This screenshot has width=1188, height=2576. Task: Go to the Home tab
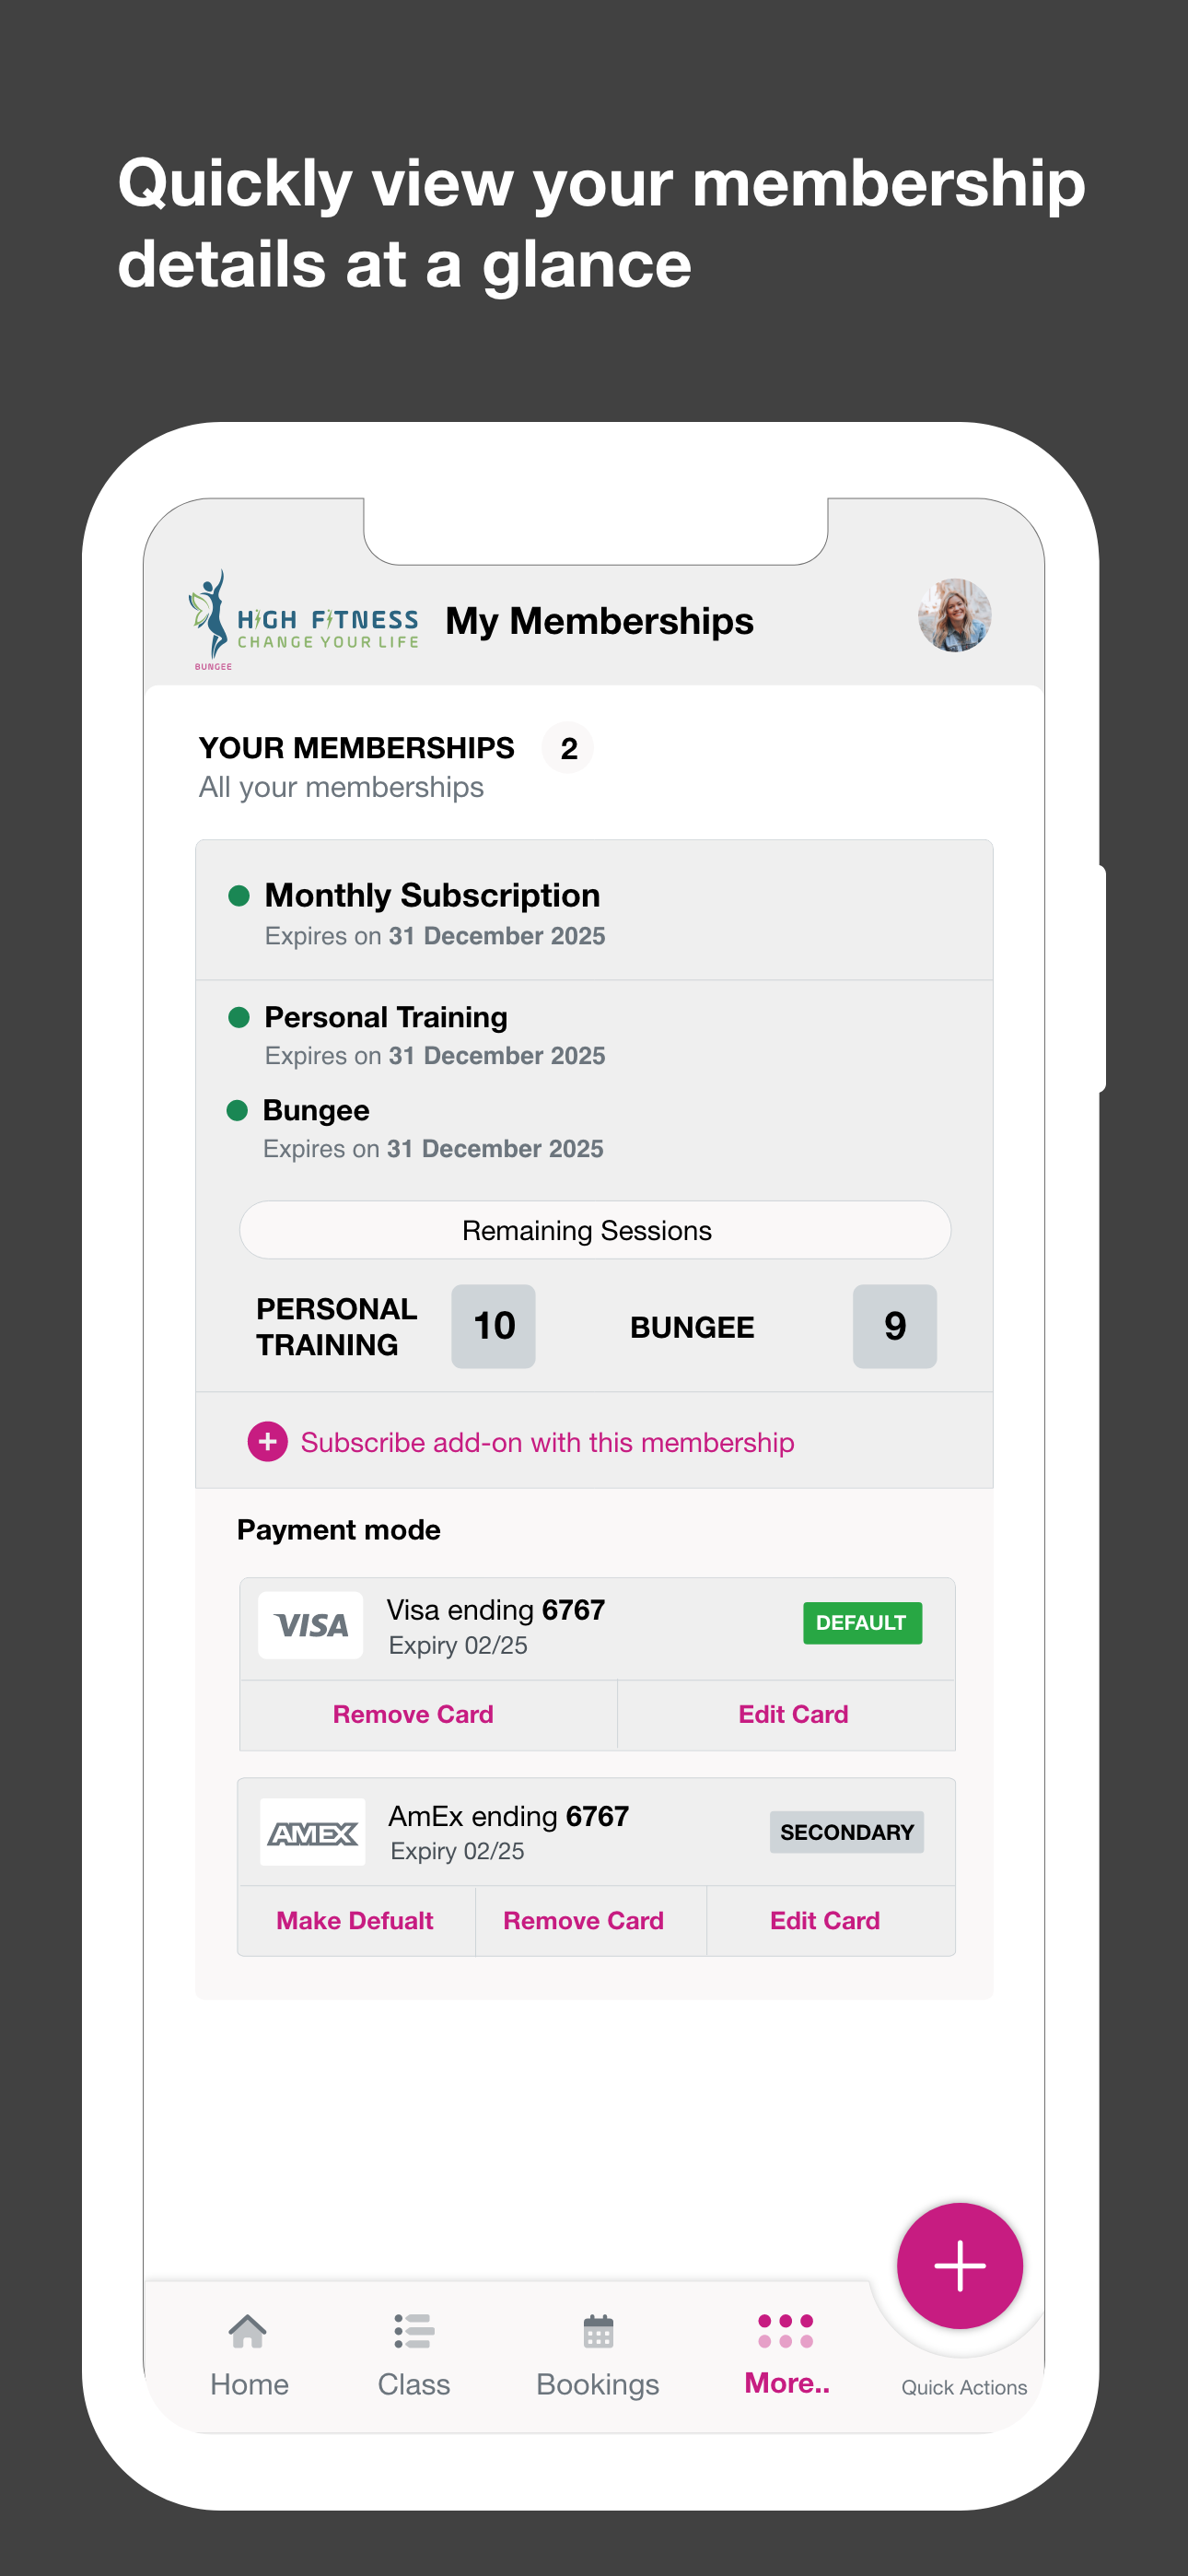[x=249, y=2354]
